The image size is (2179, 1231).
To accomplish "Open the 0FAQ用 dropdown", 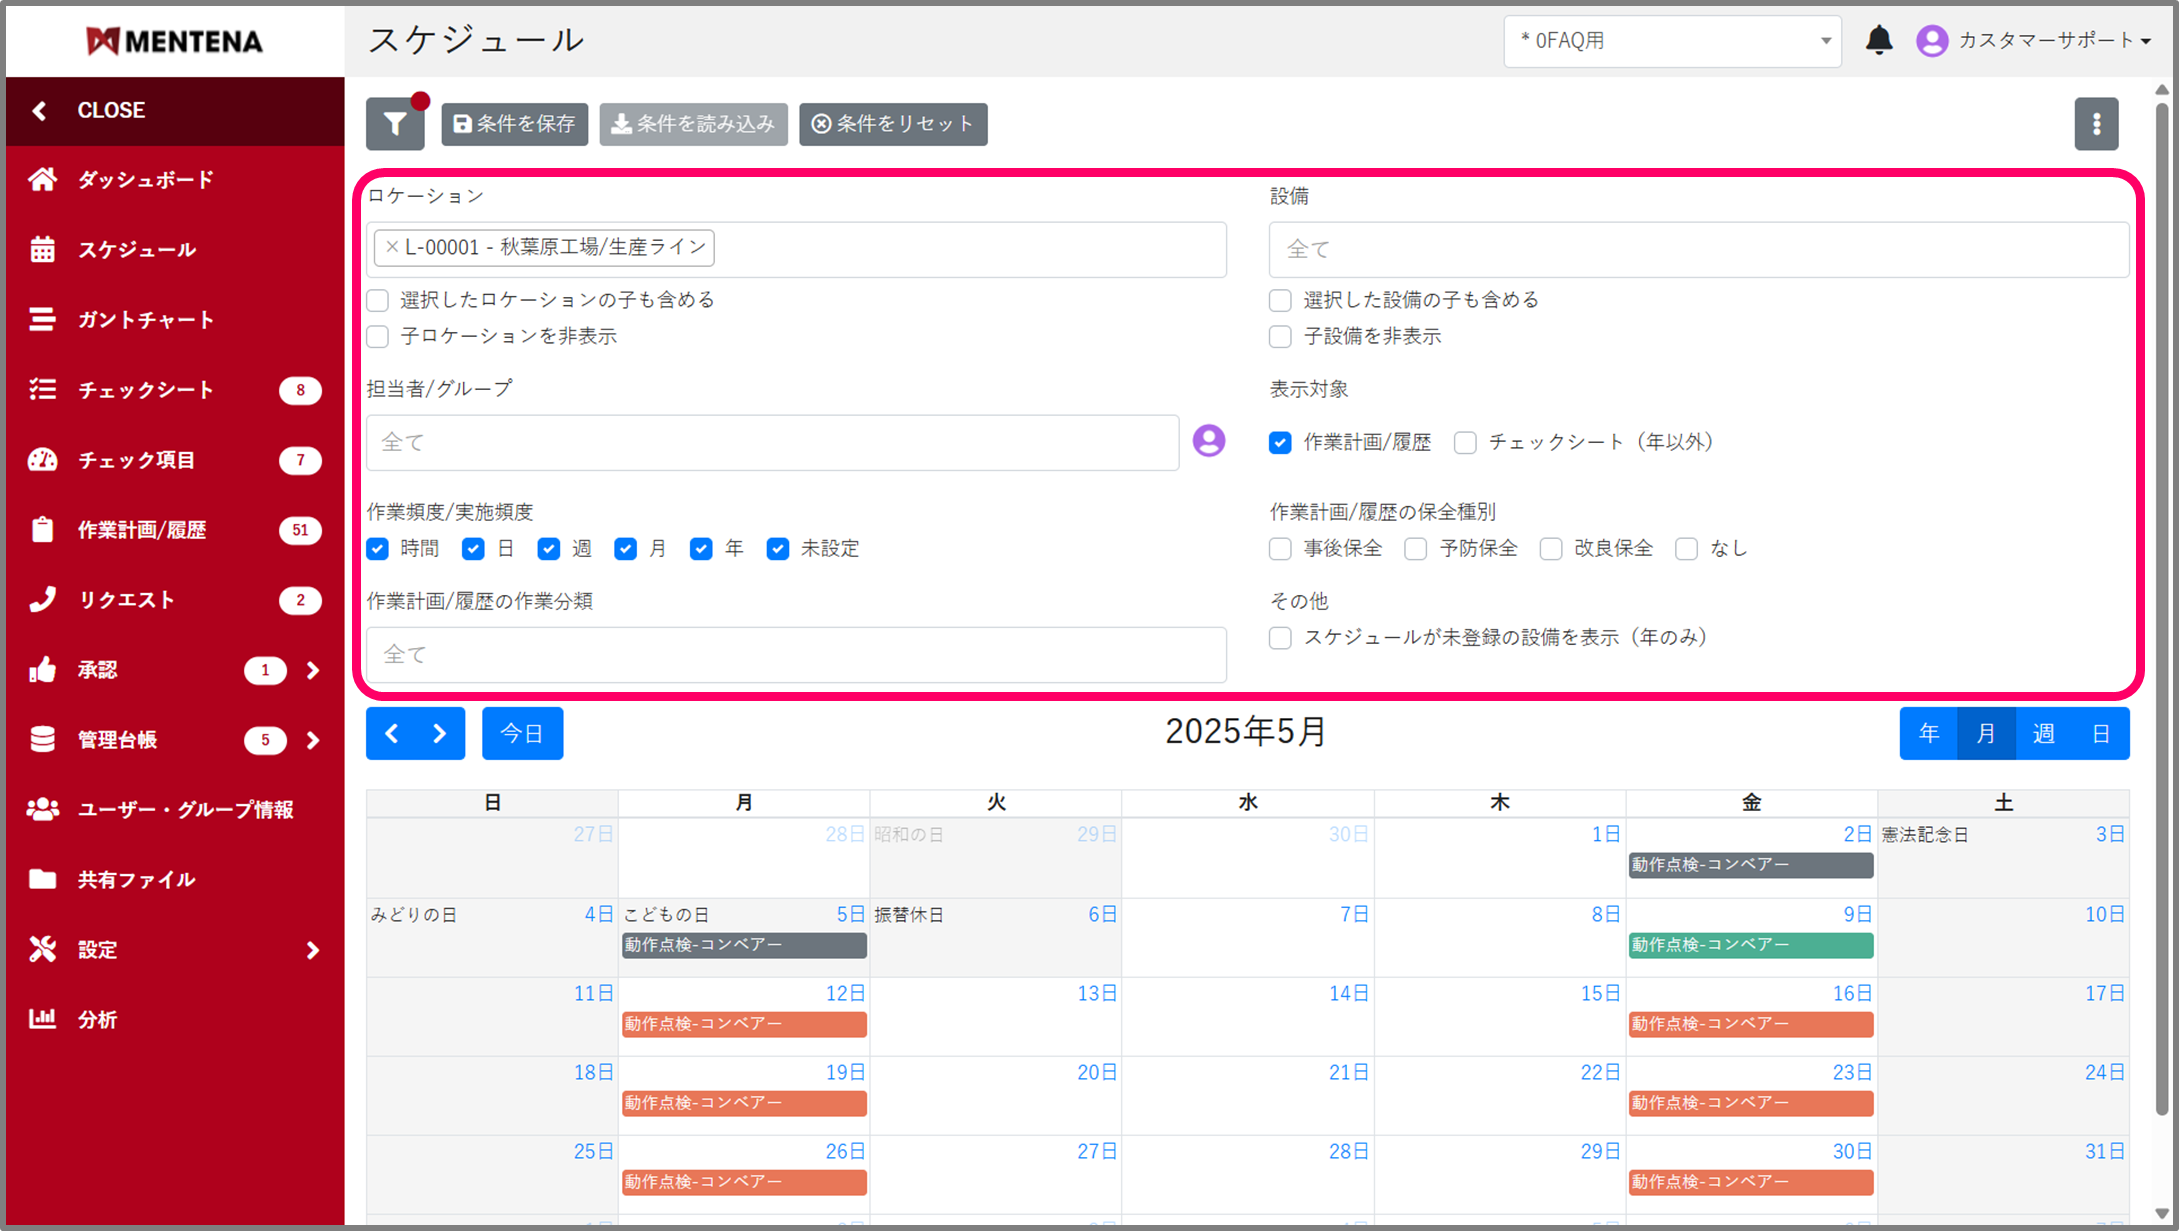I will coord(1671,41).
